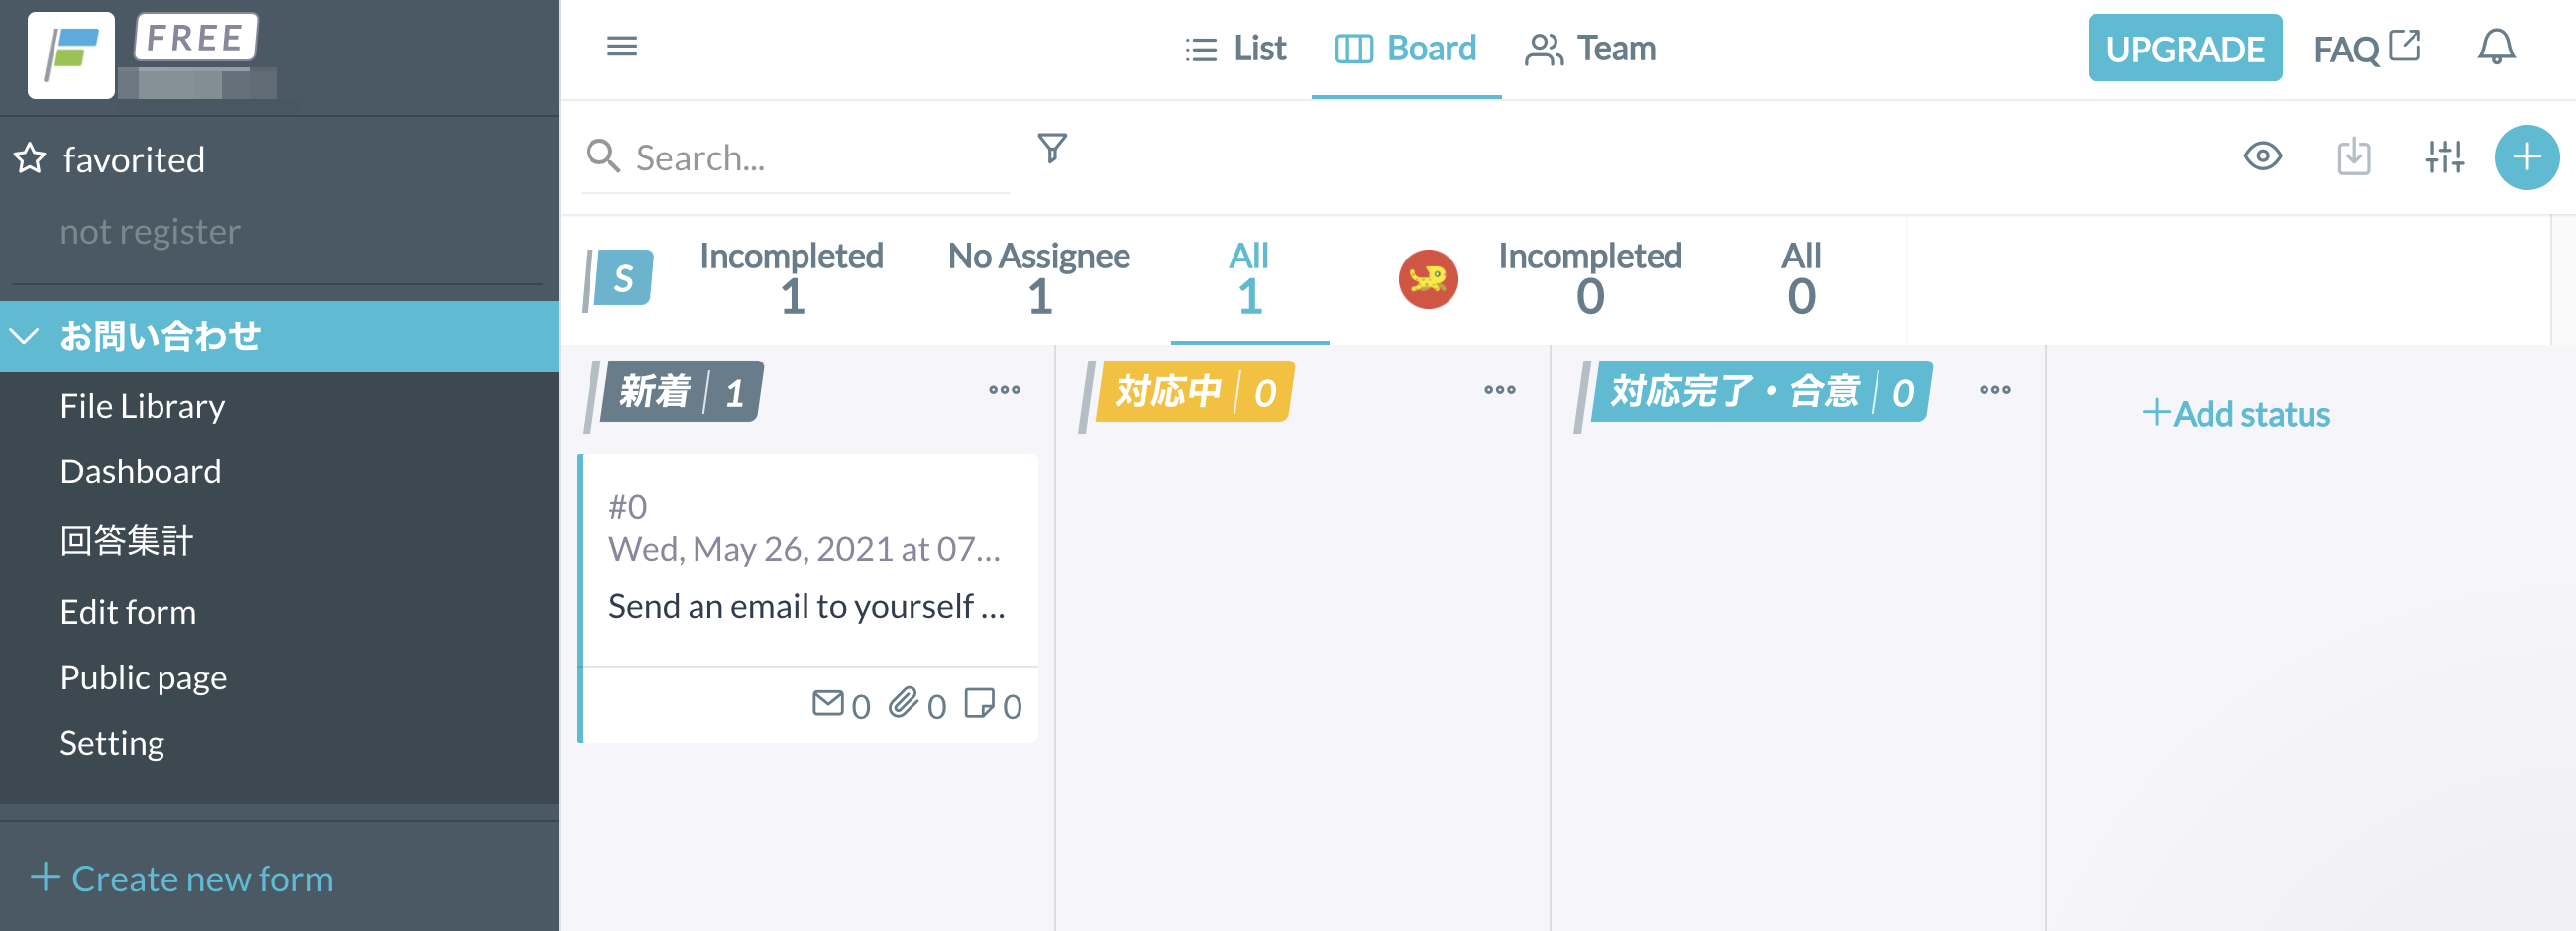Image resolution: width=2576 pixels, height=931 pixels.
Task: Open the filter funnel icon
Action: [1052, 149]
